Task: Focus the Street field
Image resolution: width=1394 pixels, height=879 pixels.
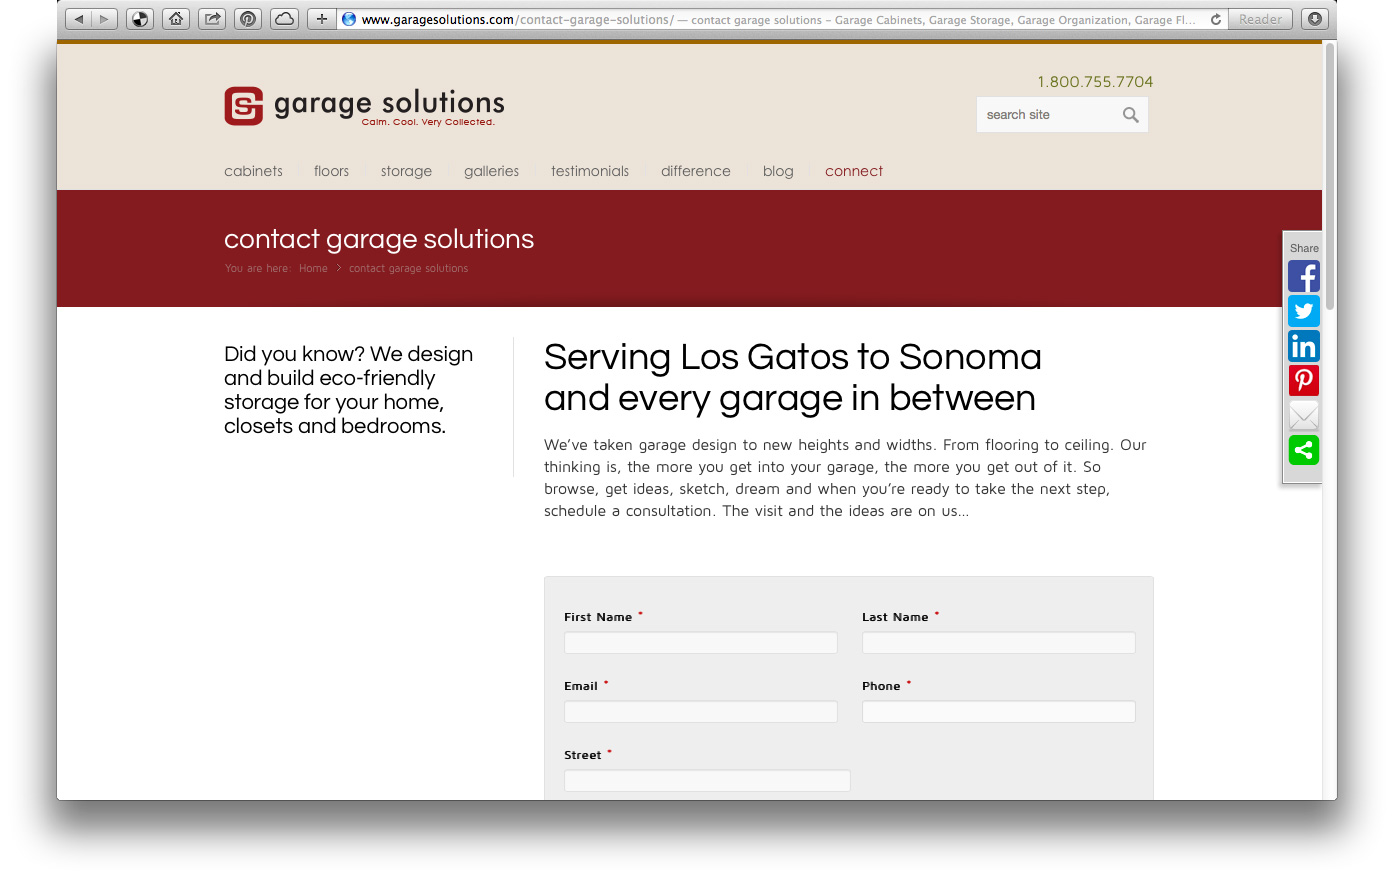Action: [707, 781]
